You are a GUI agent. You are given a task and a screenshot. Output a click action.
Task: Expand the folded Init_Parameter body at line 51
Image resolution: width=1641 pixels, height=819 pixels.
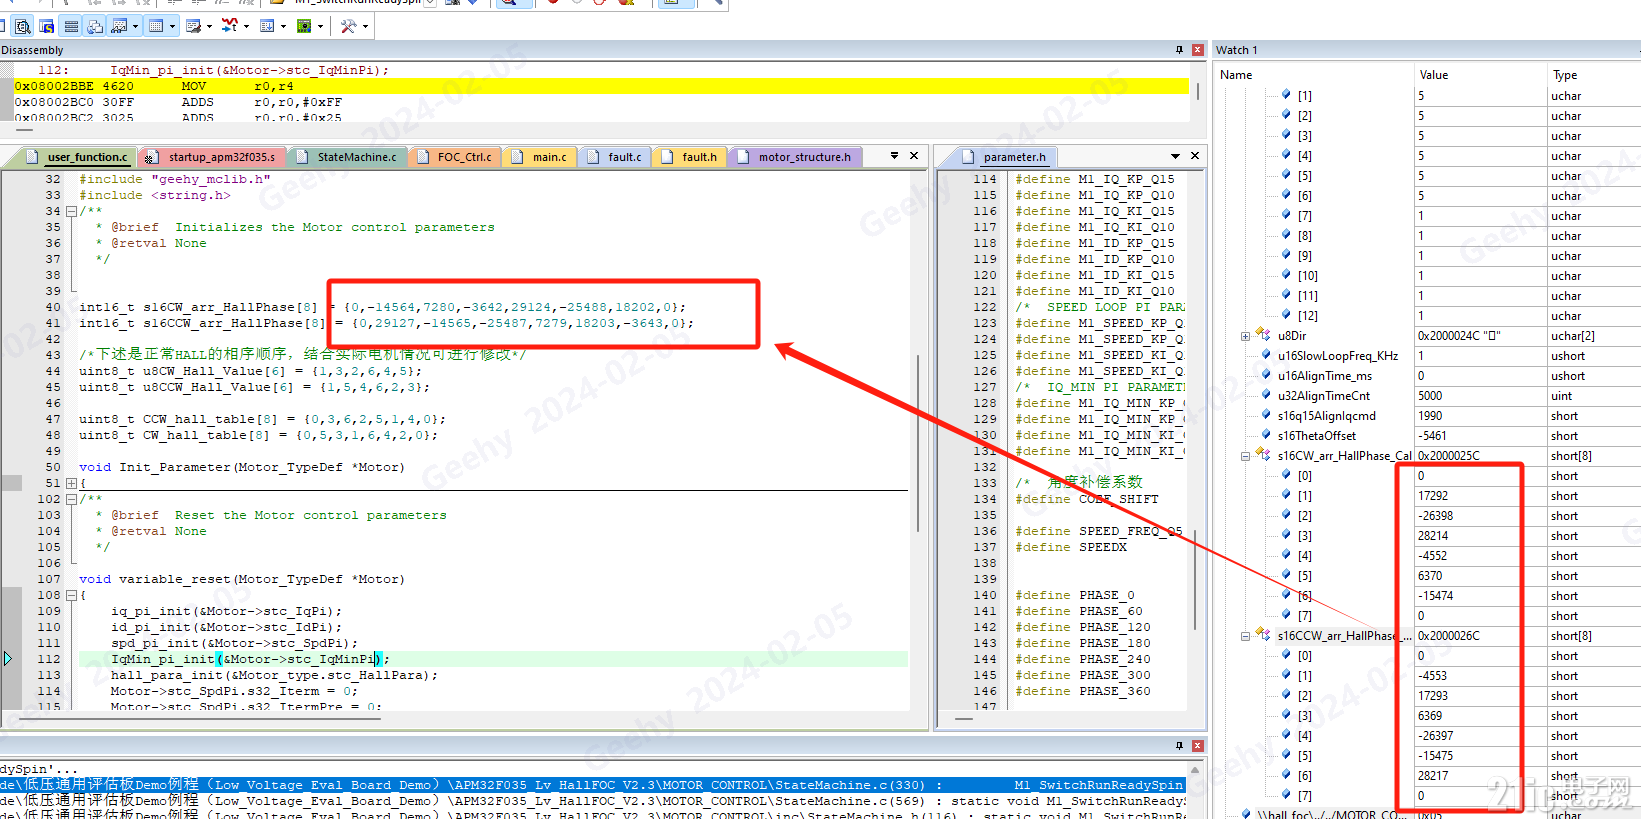(71, 483)
